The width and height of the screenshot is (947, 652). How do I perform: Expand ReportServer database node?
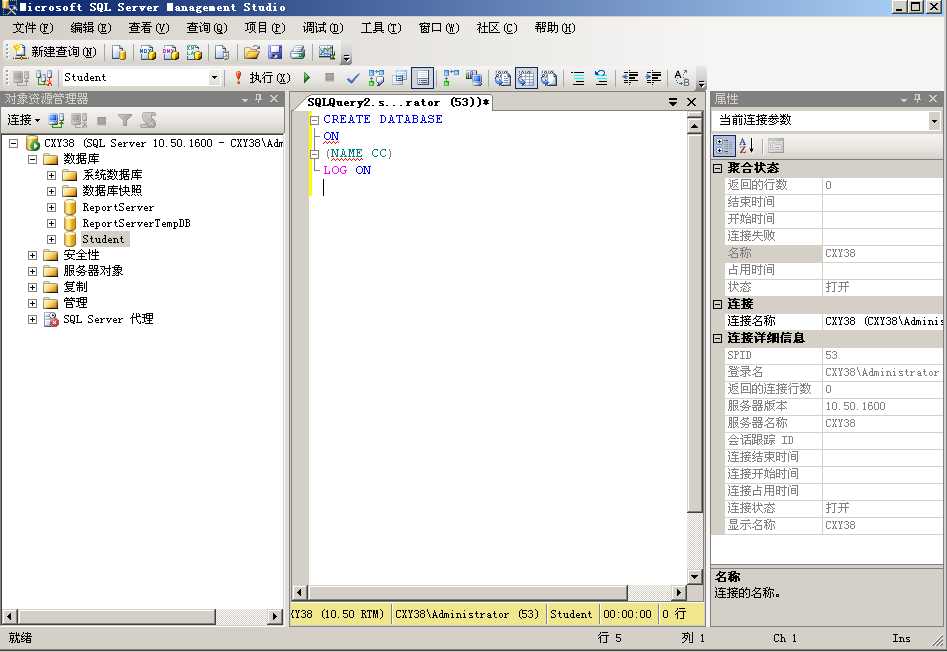pyautogui.click(x=51, y=207)
